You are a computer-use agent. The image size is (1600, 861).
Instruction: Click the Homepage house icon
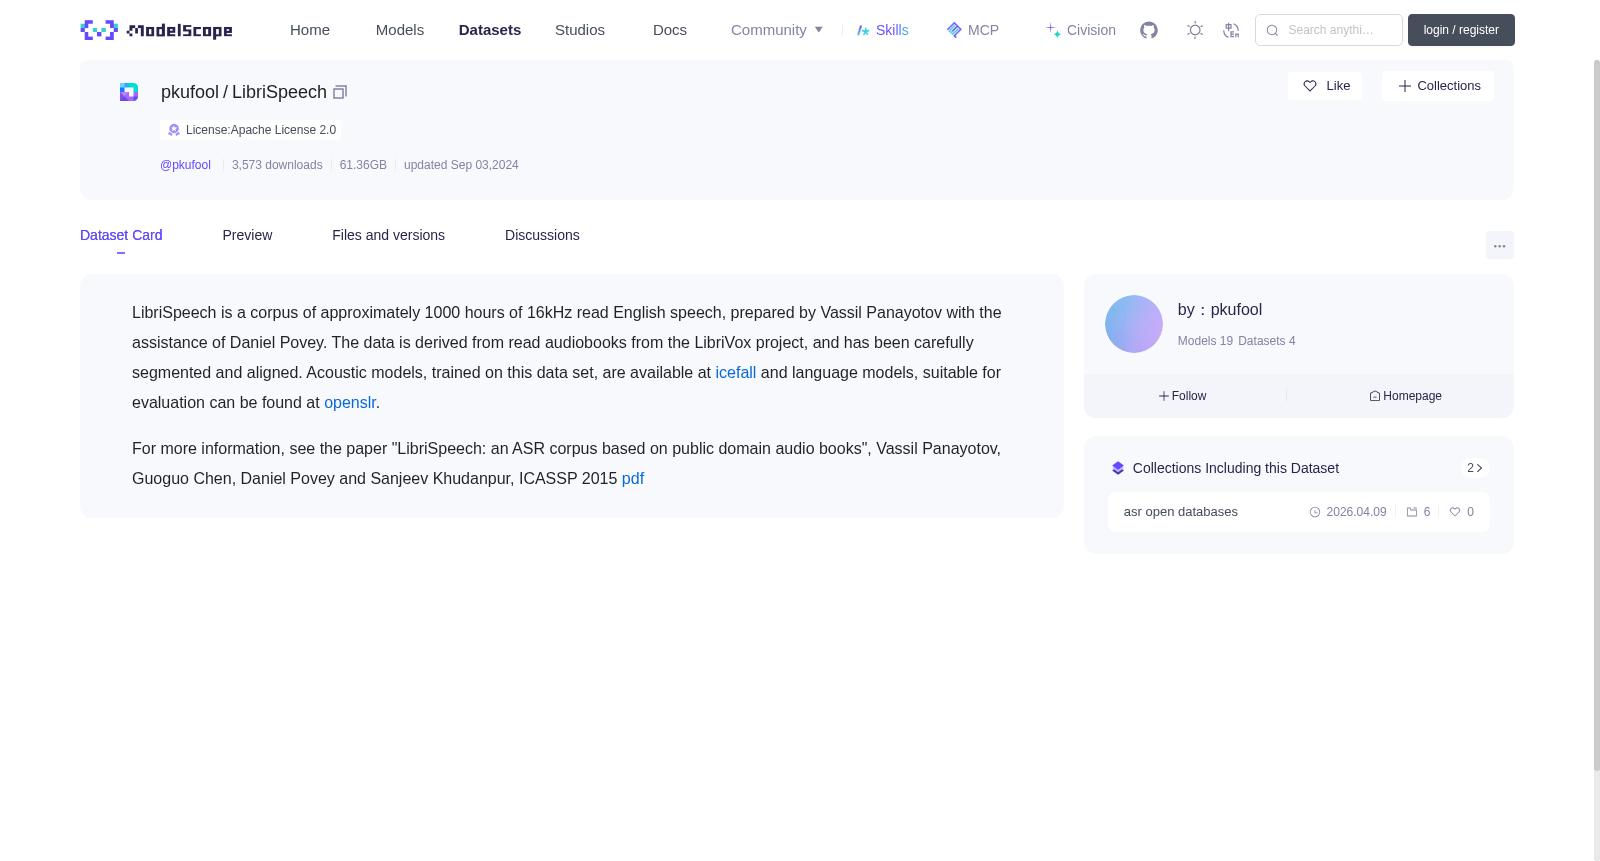pos(1375,396)
